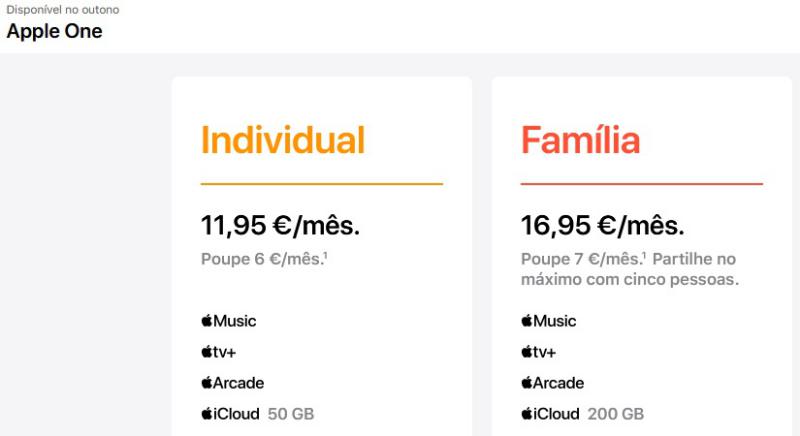Select the Família plan heading

pyautogui.click(x=581, y=140)
